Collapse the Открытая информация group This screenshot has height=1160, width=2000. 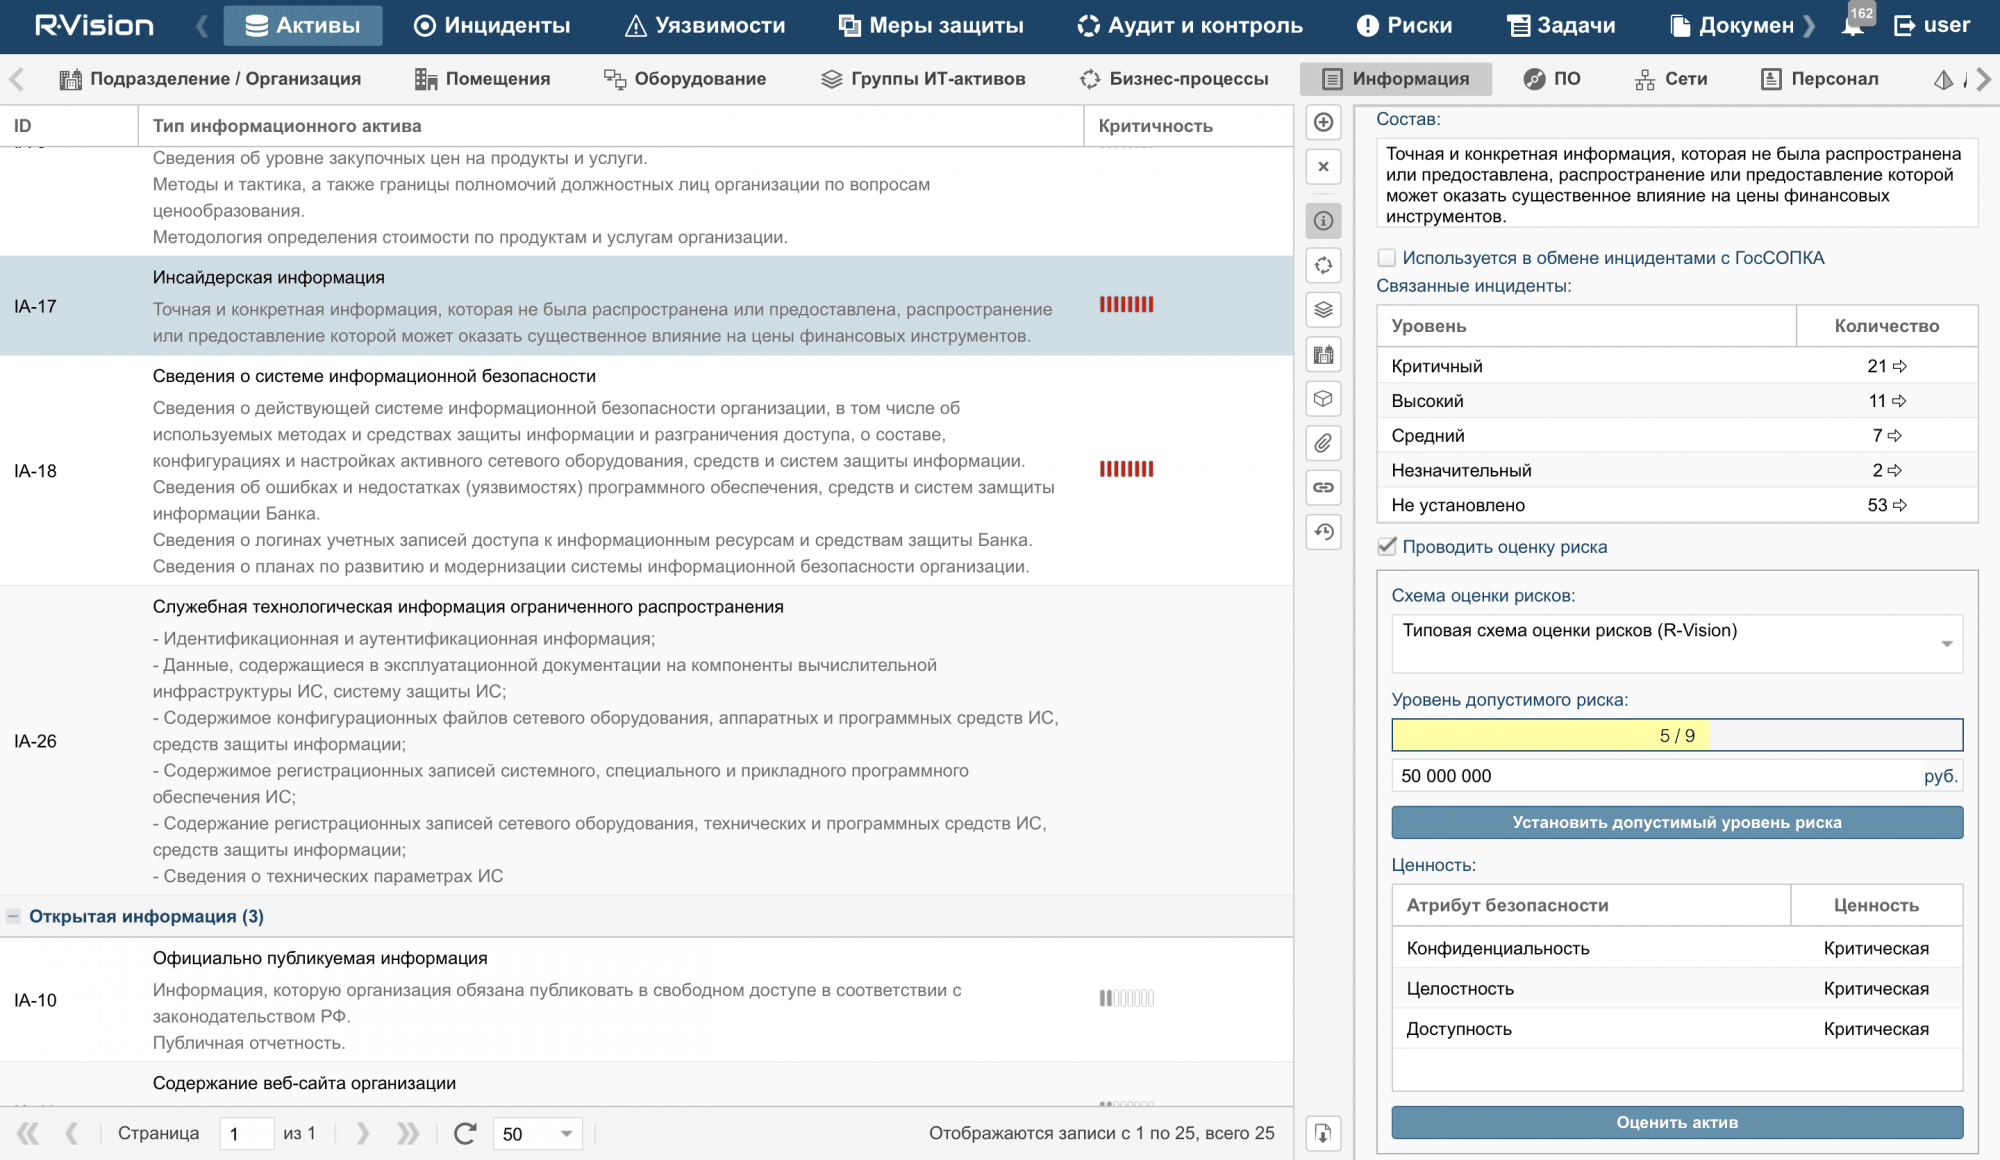tap(14, 916)
